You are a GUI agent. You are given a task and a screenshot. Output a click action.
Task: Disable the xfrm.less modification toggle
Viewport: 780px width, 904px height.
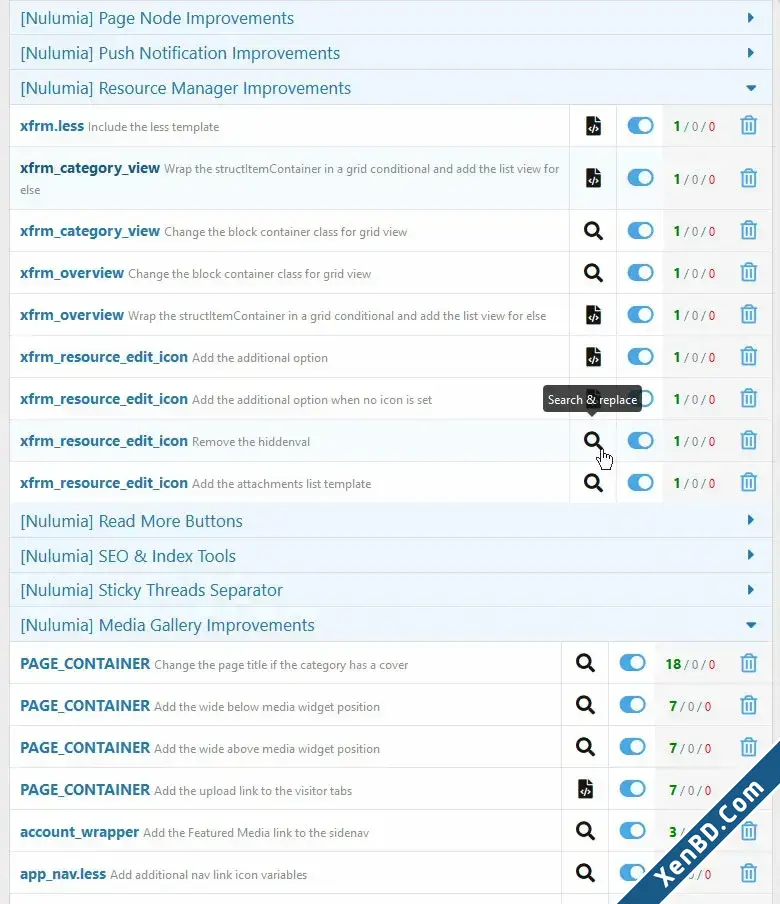(x=640, y=126)
